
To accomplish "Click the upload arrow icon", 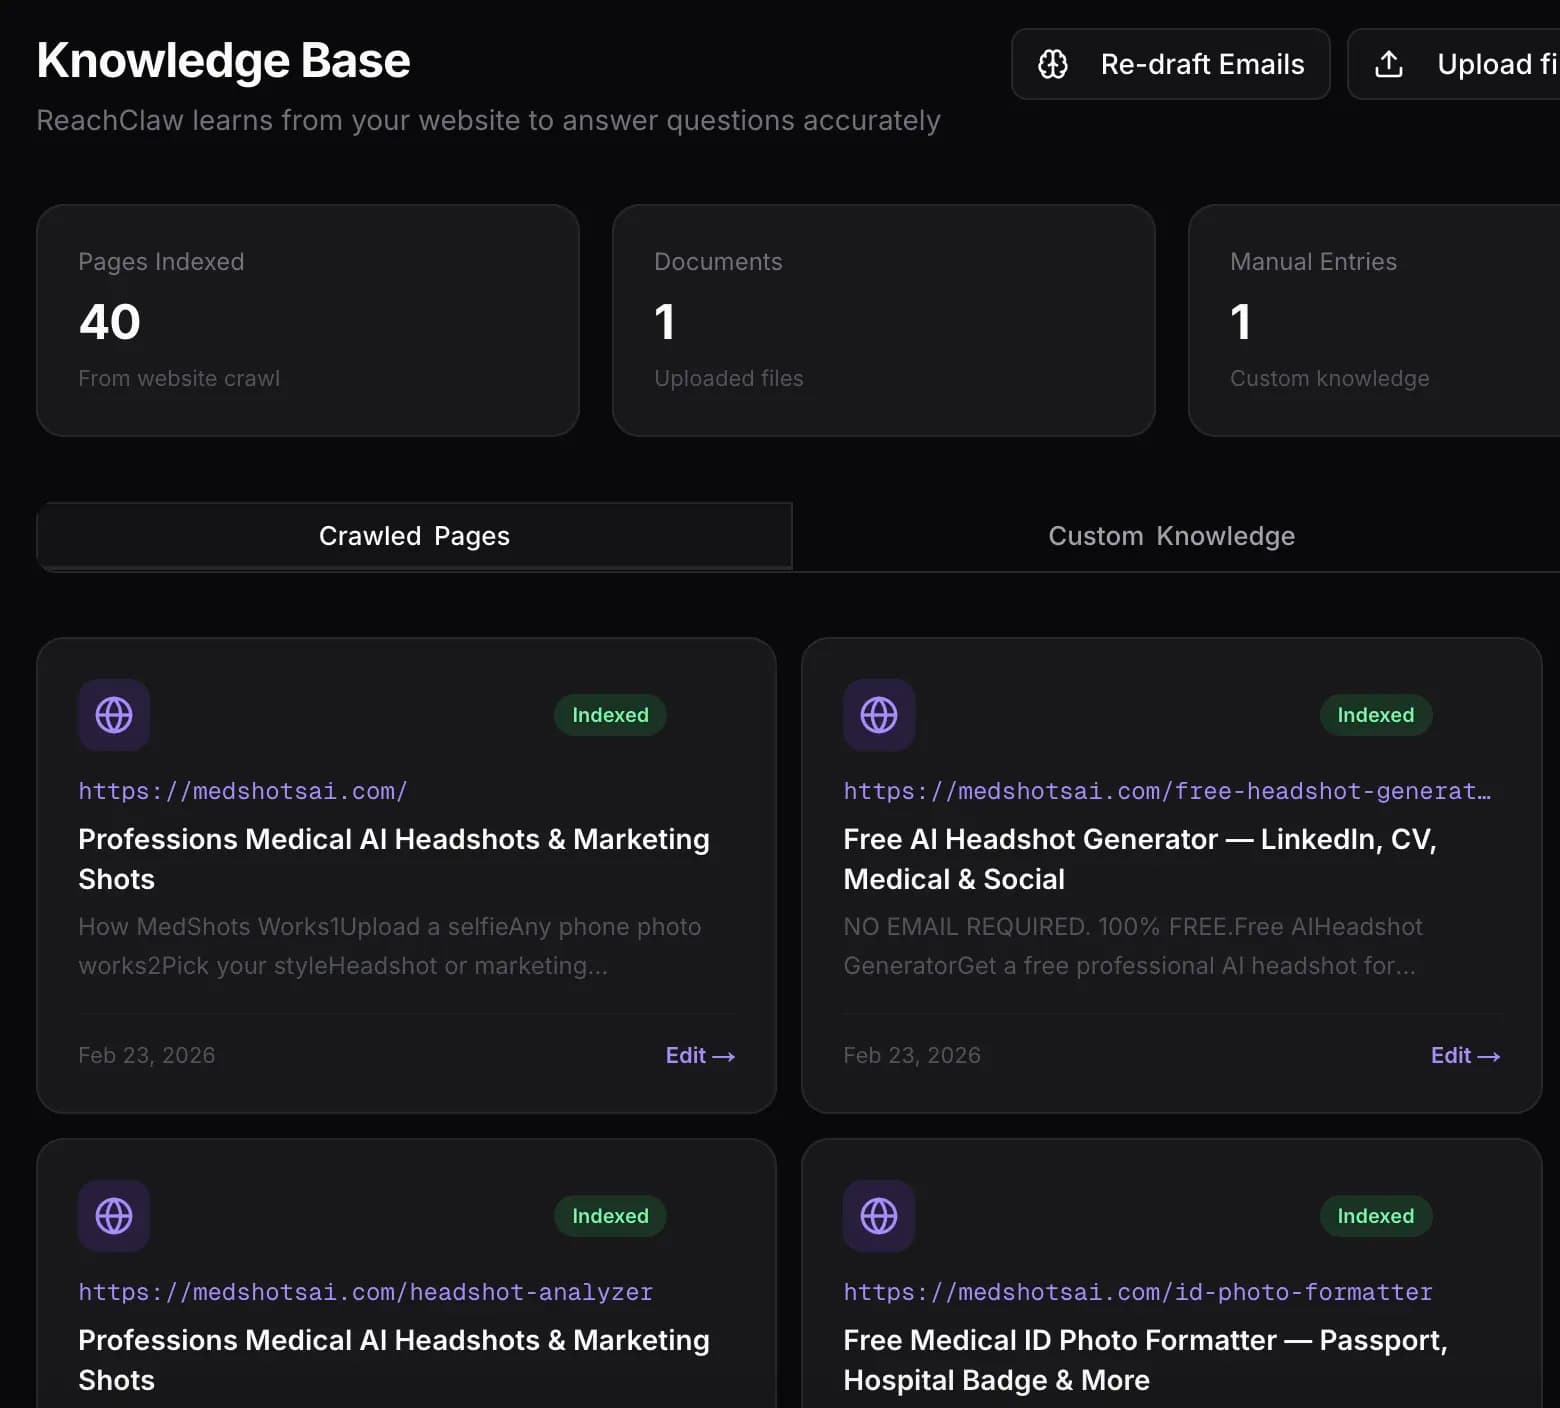I will (1389, 64).
